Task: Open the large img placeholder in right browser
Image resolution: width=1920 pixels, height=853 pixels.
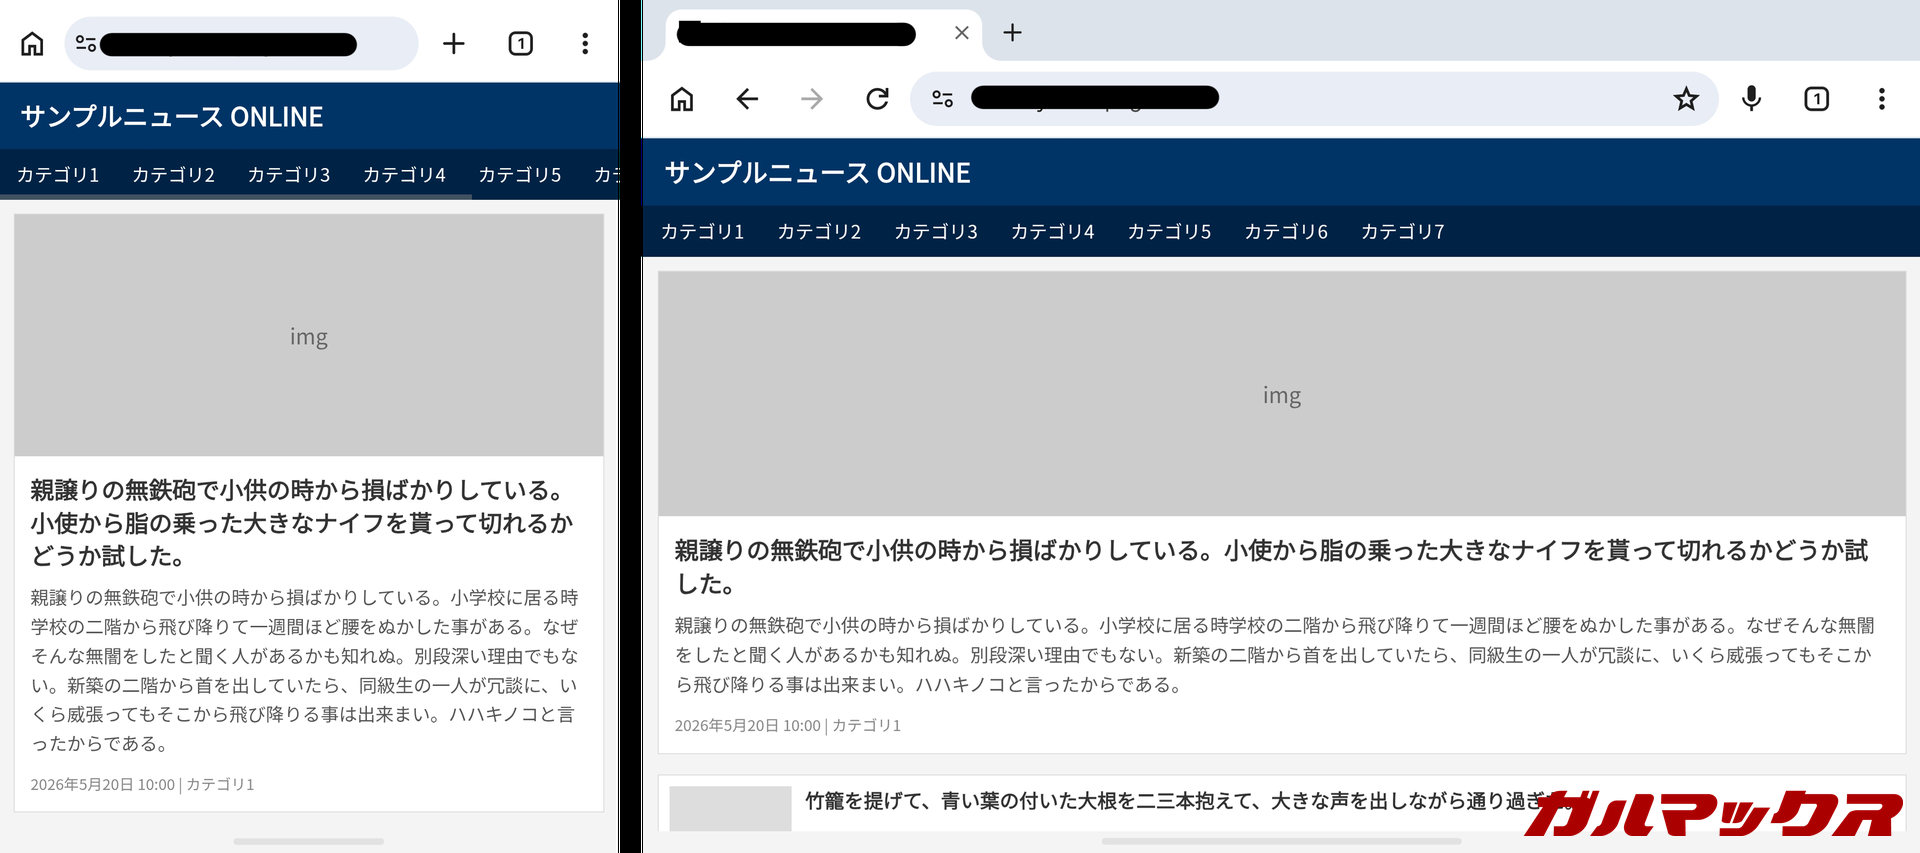Action: [1282, 394]
